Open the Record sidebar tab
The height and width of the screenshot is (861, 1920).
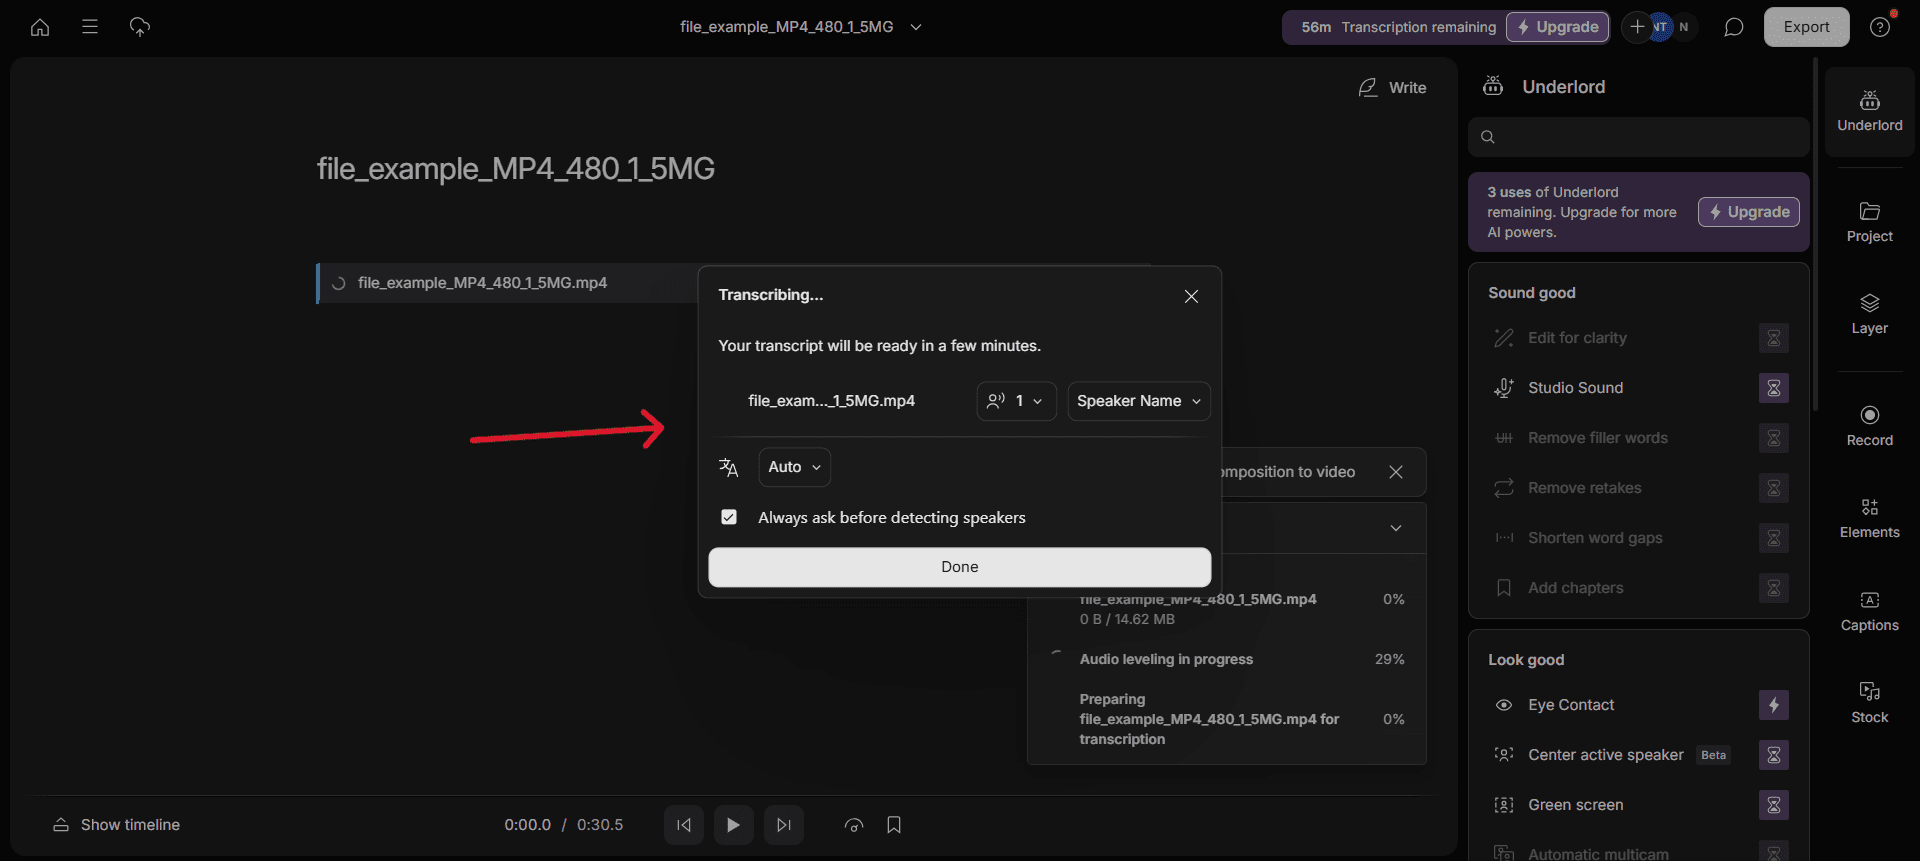1870,427
